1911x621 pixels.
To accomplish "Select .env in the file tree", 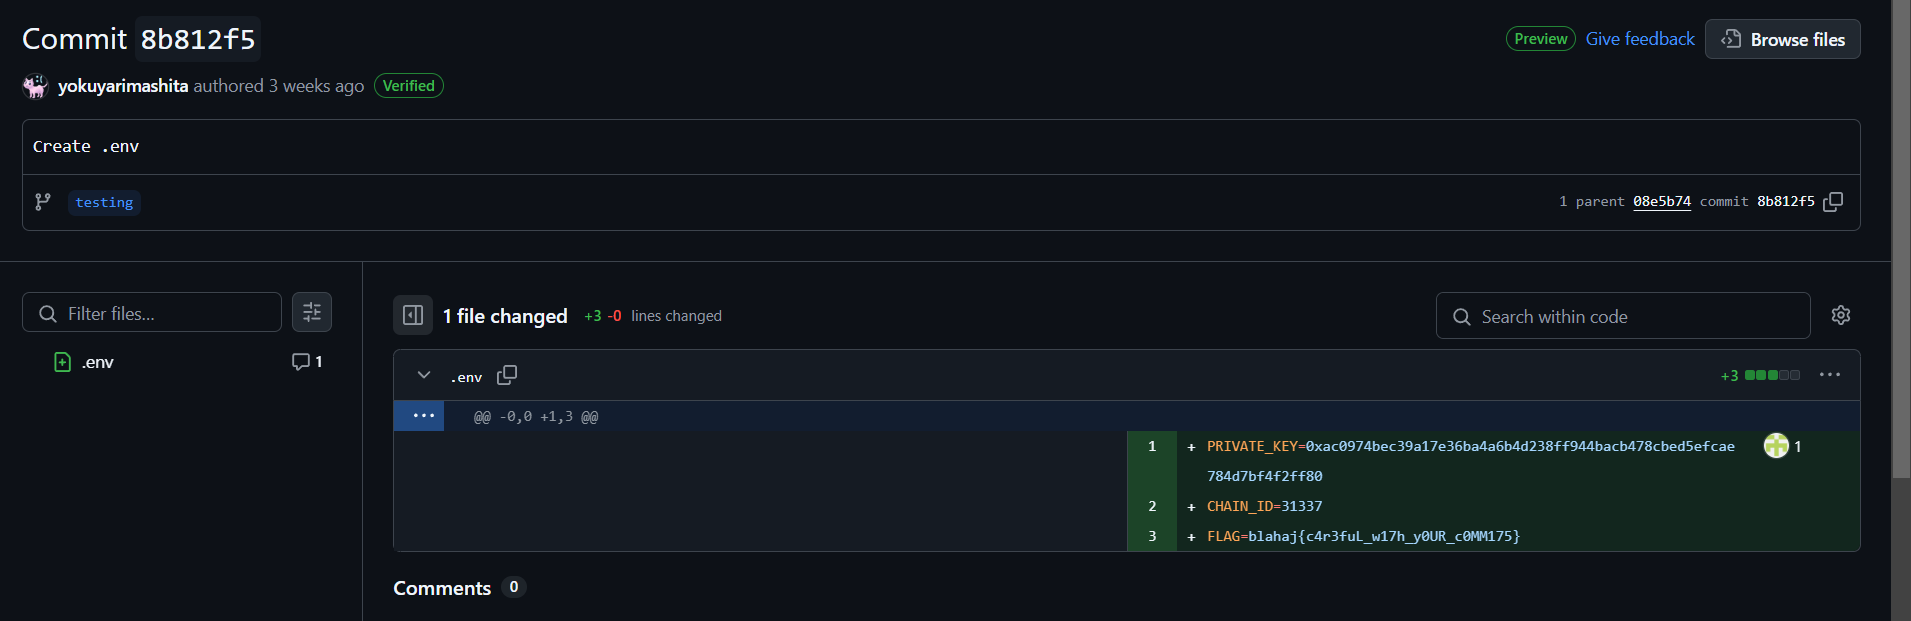I will [x=98, y=362].
